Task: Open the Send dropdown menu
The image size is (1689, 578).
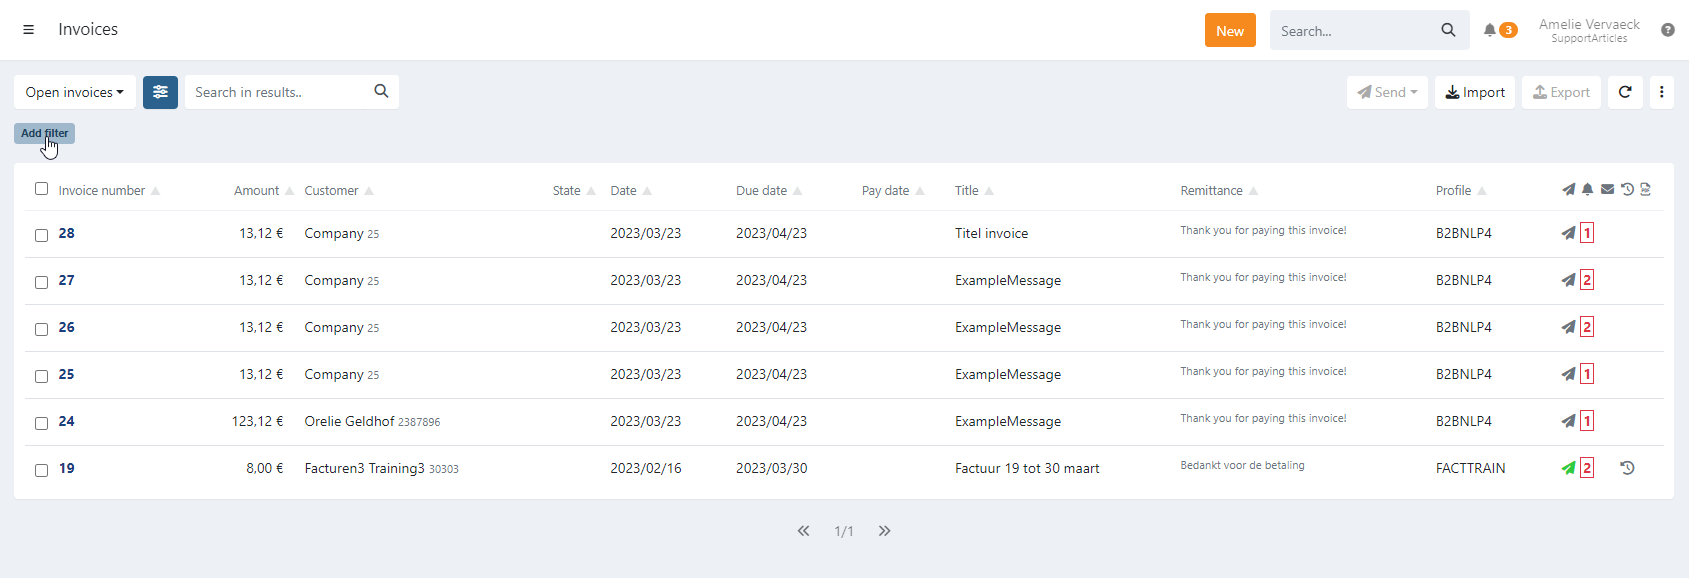Action: (1387, 92)
